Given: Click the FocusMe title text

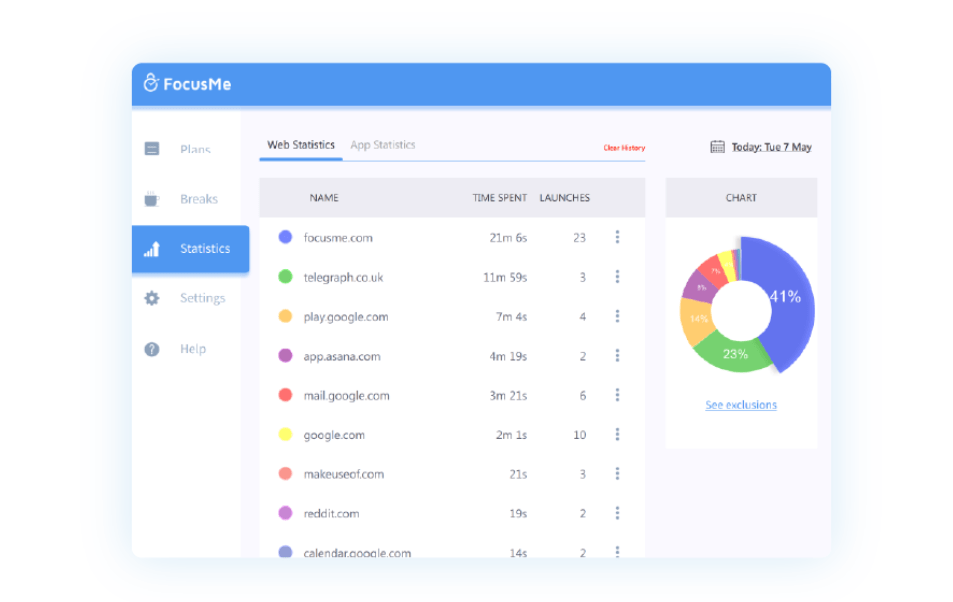Looking at the screenshot, I should [197, 84].
